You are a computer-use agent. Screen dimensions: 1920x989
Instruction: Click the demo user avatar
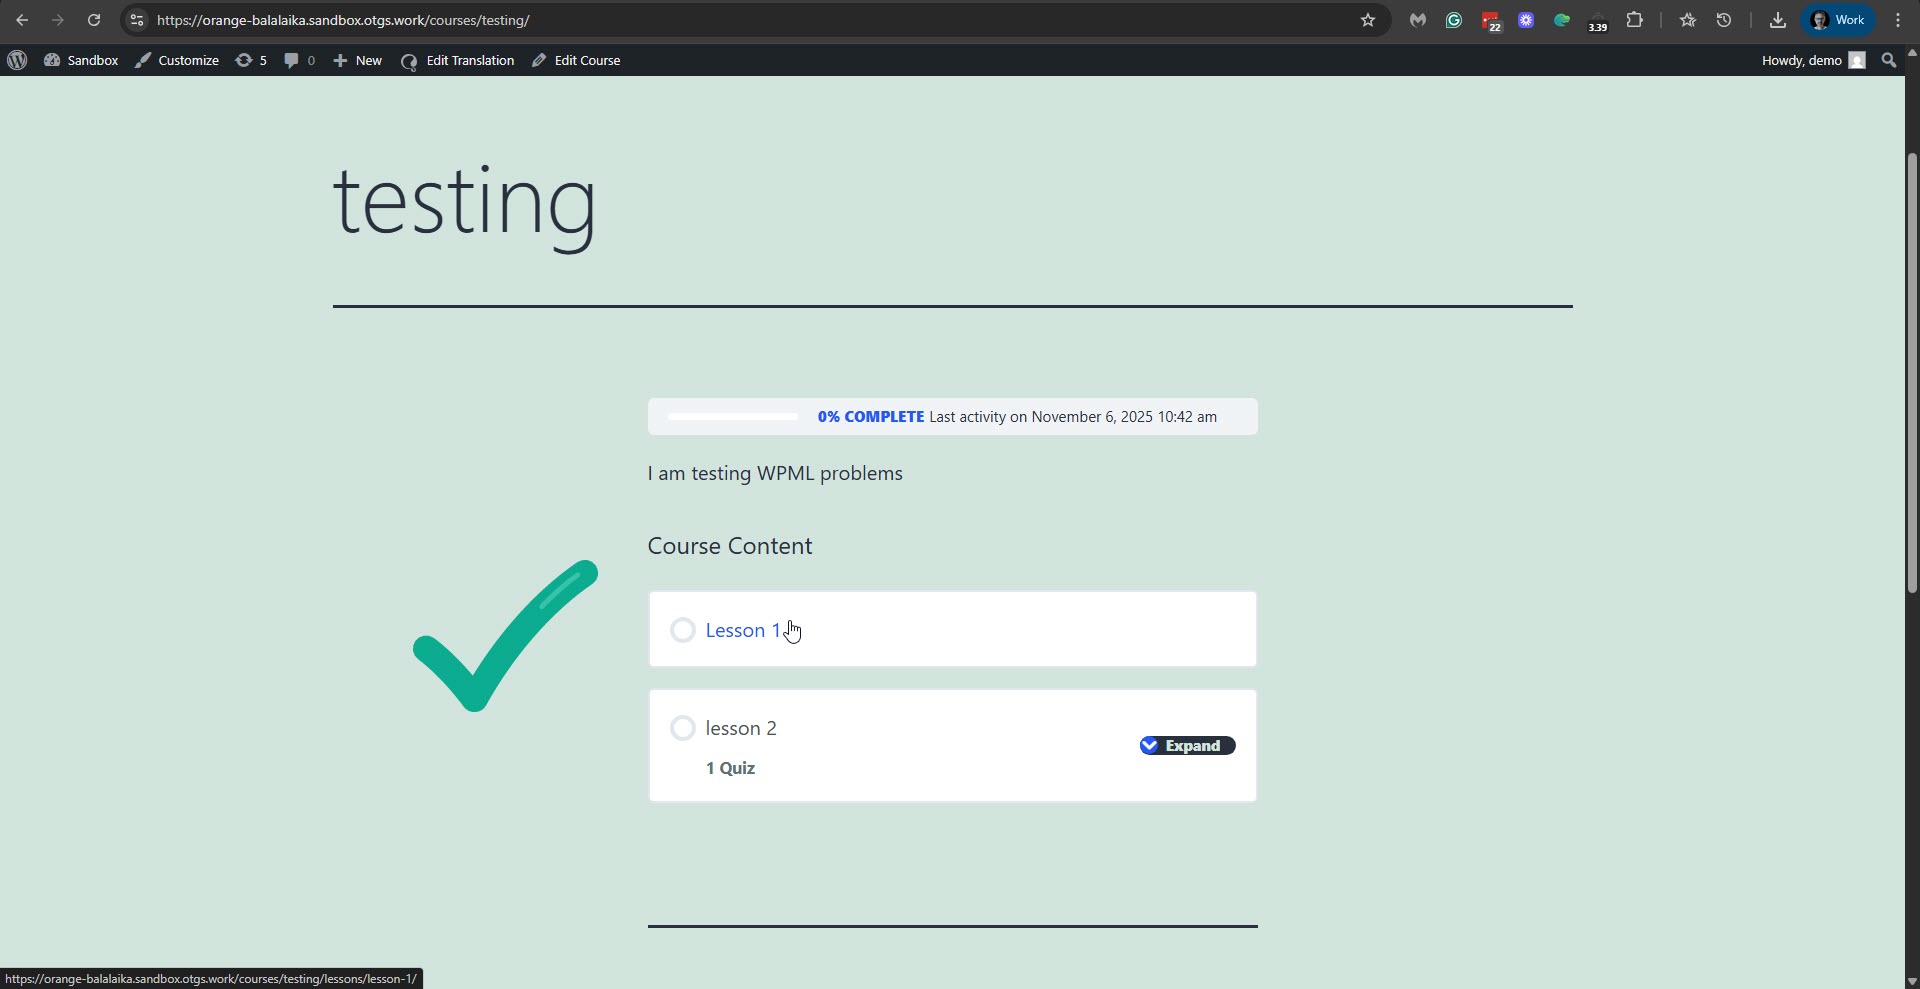coord(1857,60)
